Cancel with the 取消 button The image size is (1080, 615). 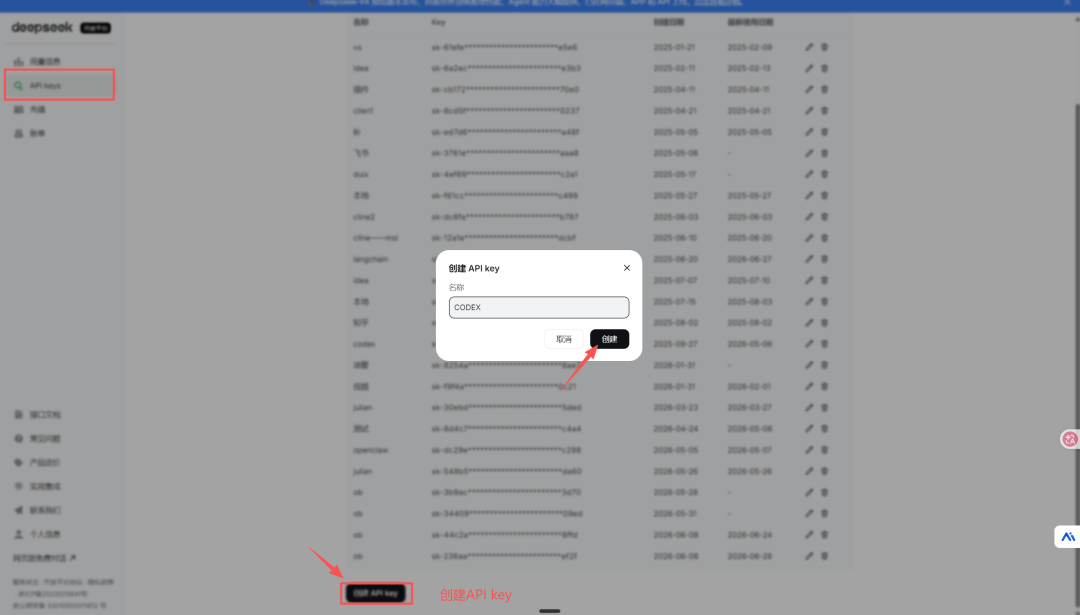pos(564,339)
